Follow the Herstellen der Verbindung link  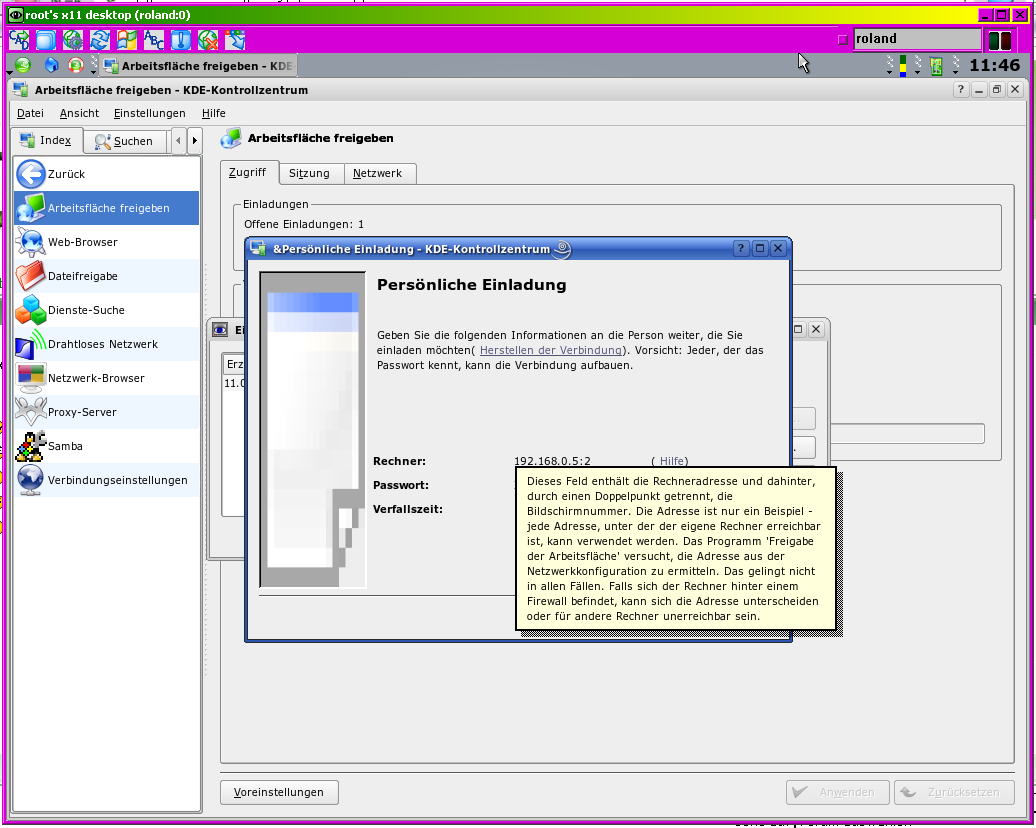[x=550, y=350]
